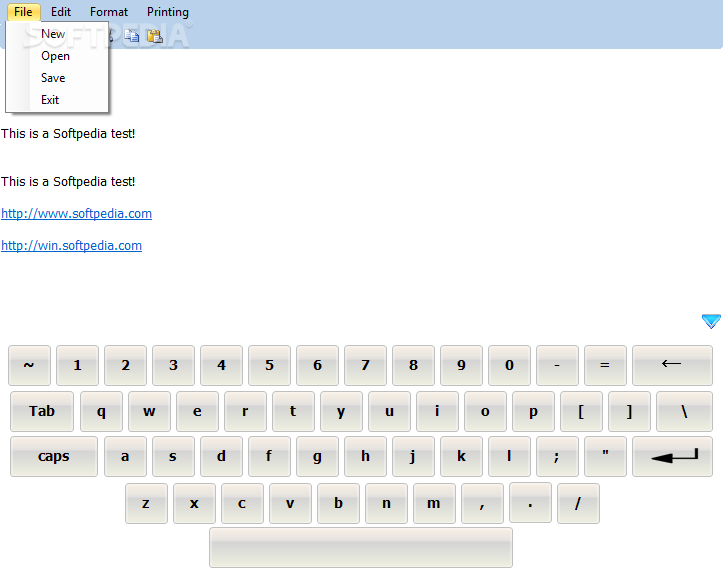This screenshot has height=571, width=723.
Task: Hide keyboard with blue down arrow
Action: tap(711, 321)
